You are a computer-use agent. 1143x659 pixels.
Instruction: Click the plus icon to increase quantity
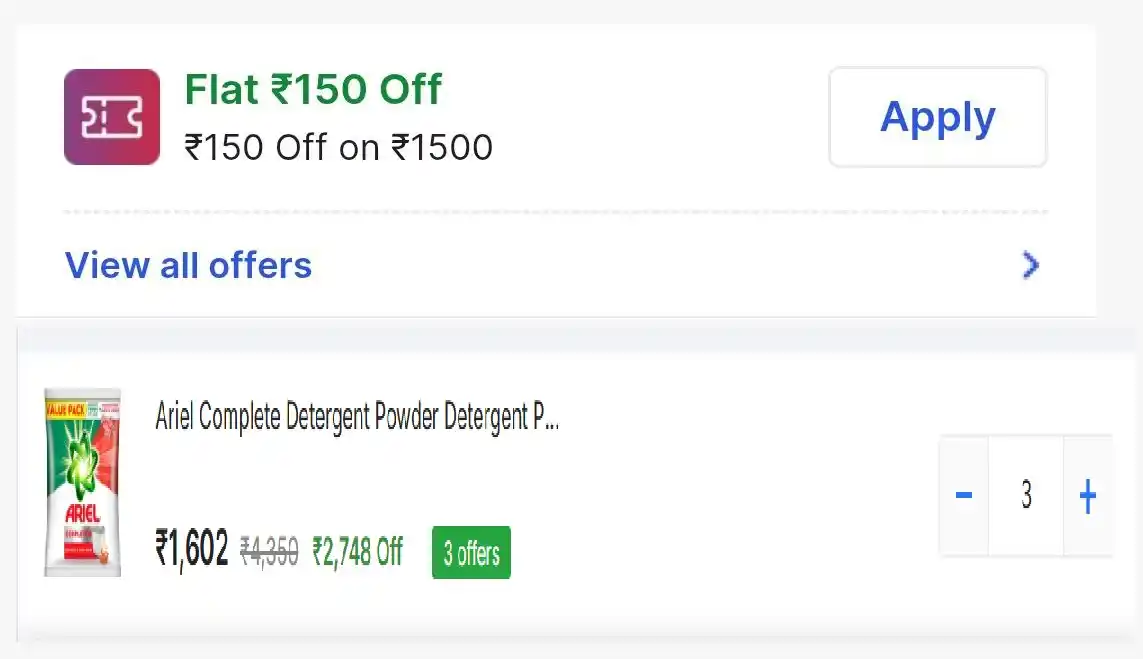pos(1088,495)
